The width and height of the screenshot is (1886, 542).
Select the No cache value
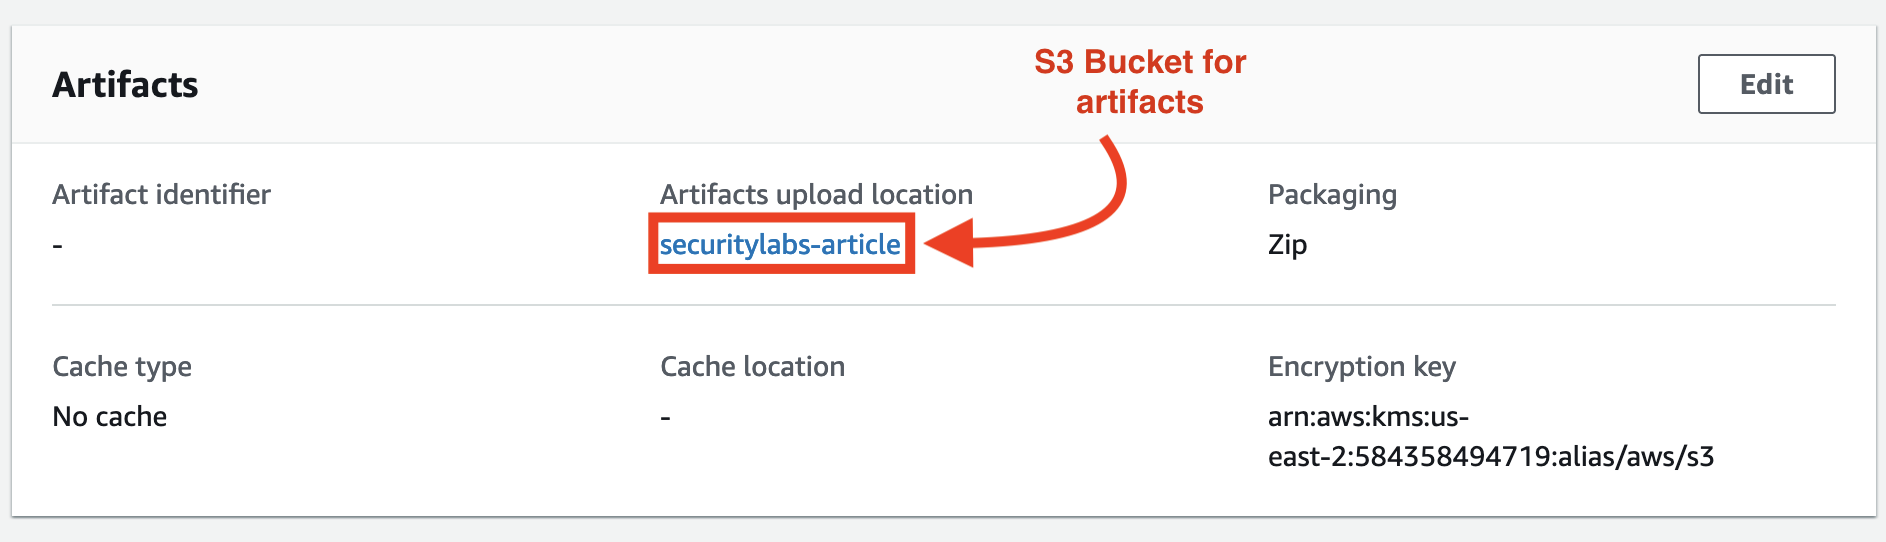110,416
